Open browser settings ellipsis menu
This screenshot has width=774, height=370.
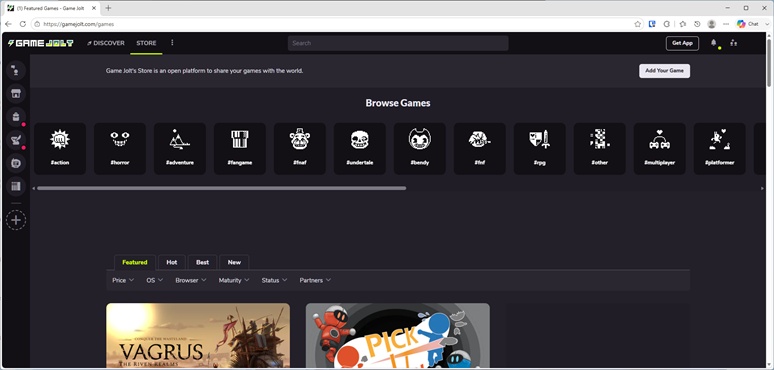click(x=726, y=24)
